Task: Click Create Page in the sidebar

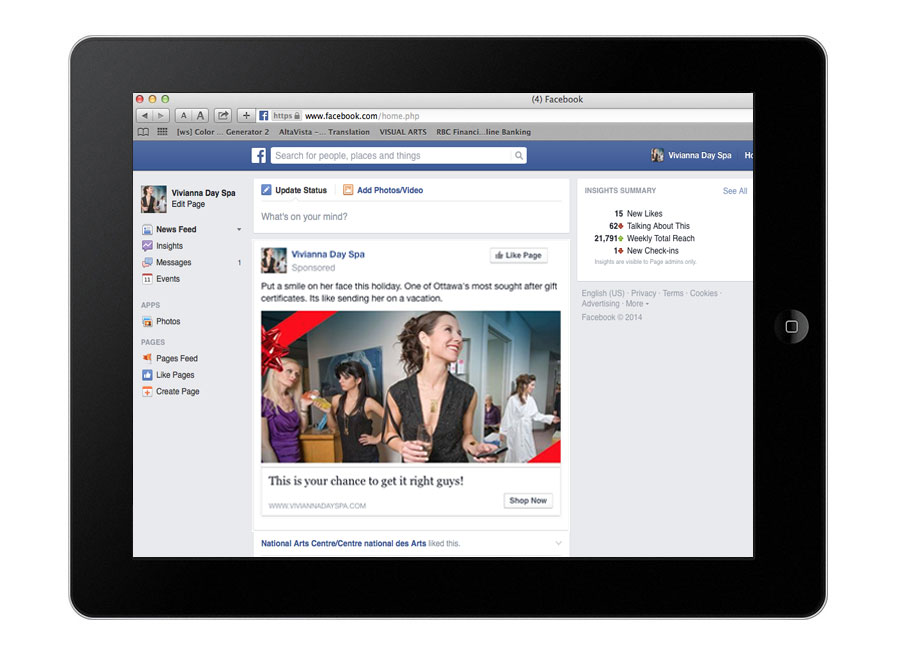Action: point(177,392)
